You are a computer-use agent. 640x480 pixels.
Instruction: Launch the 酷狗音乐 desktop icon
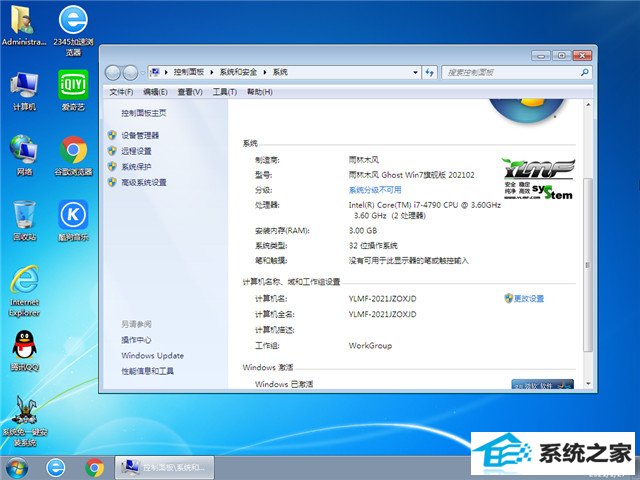tap(73, 220)
